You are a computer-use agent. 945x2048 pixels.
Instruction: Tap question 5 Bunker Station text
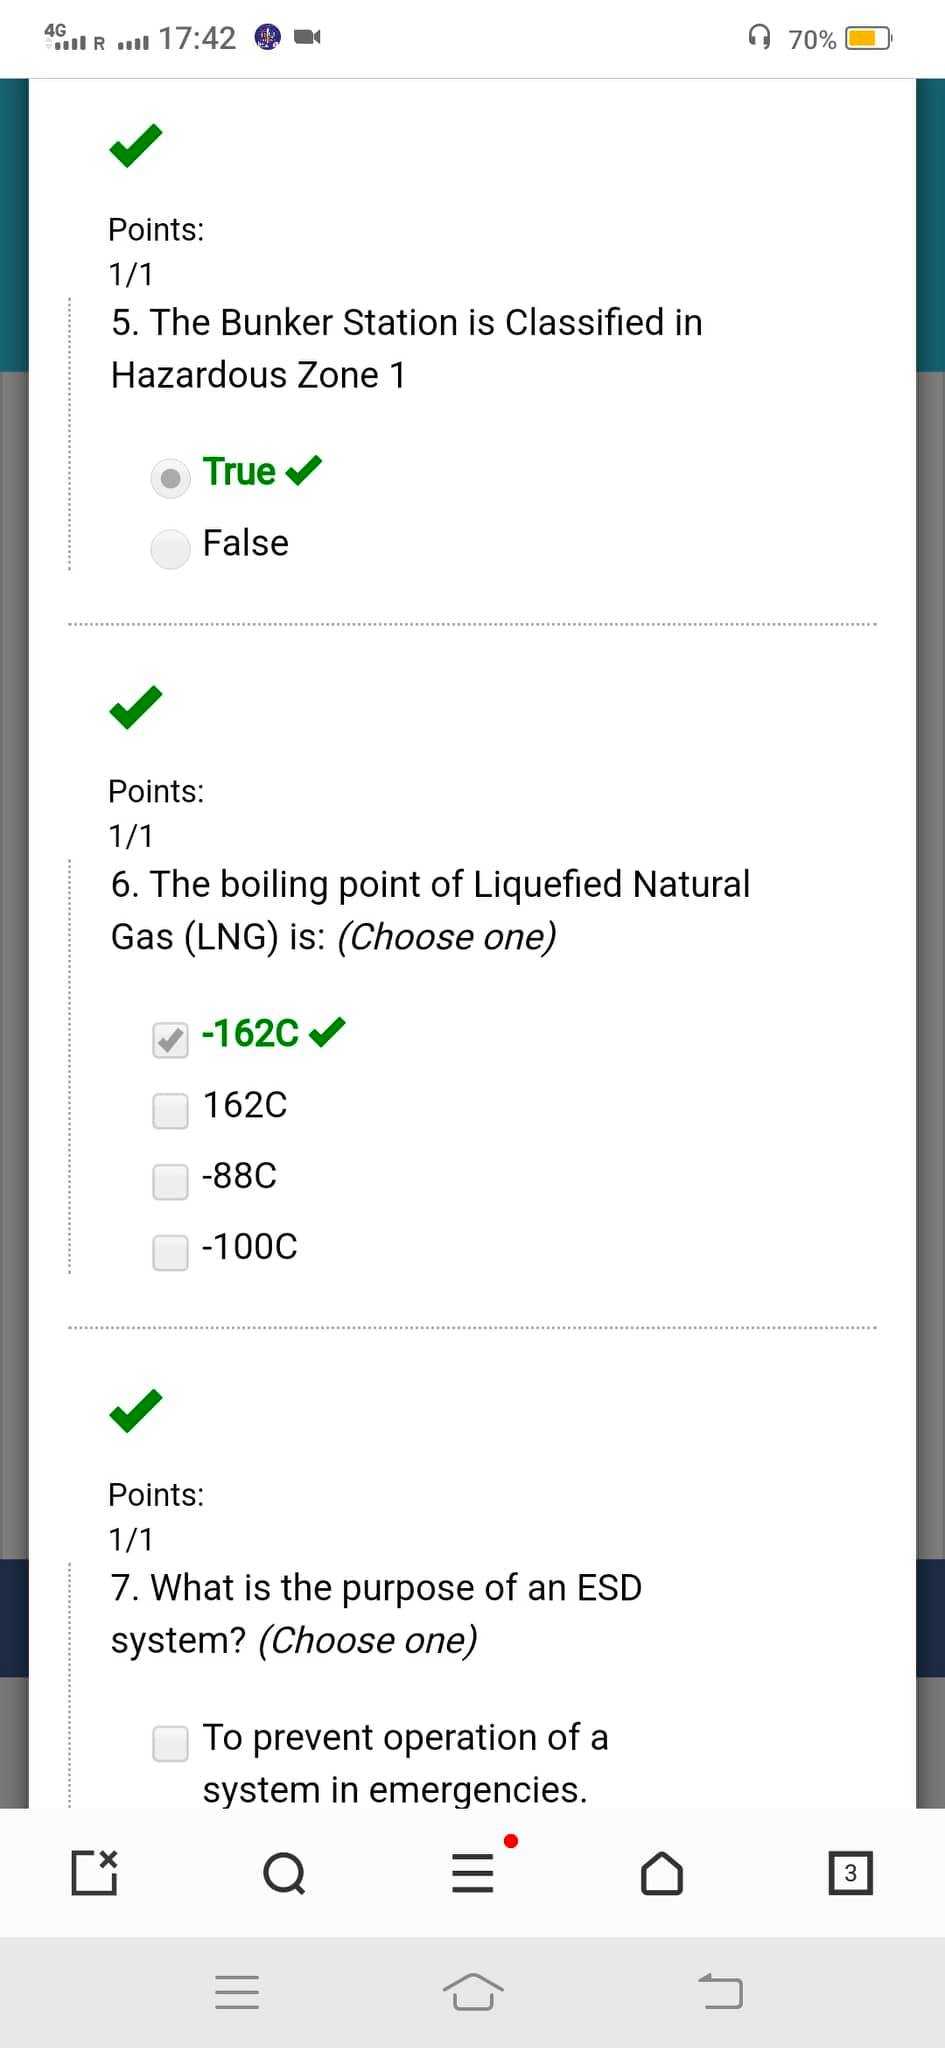point(406,348)
